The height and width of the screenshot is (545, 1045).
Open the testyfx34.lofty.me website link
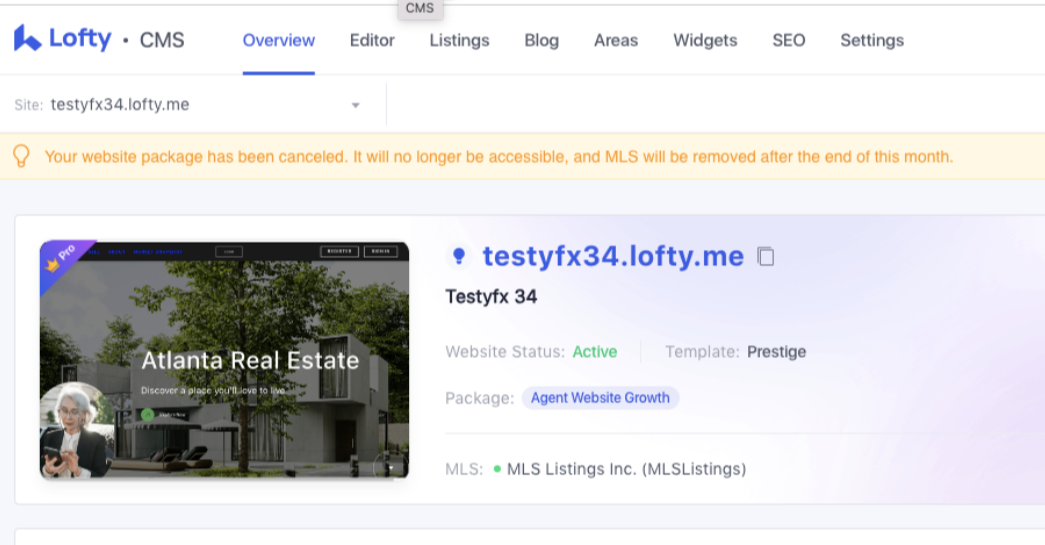tap(613, 257)
